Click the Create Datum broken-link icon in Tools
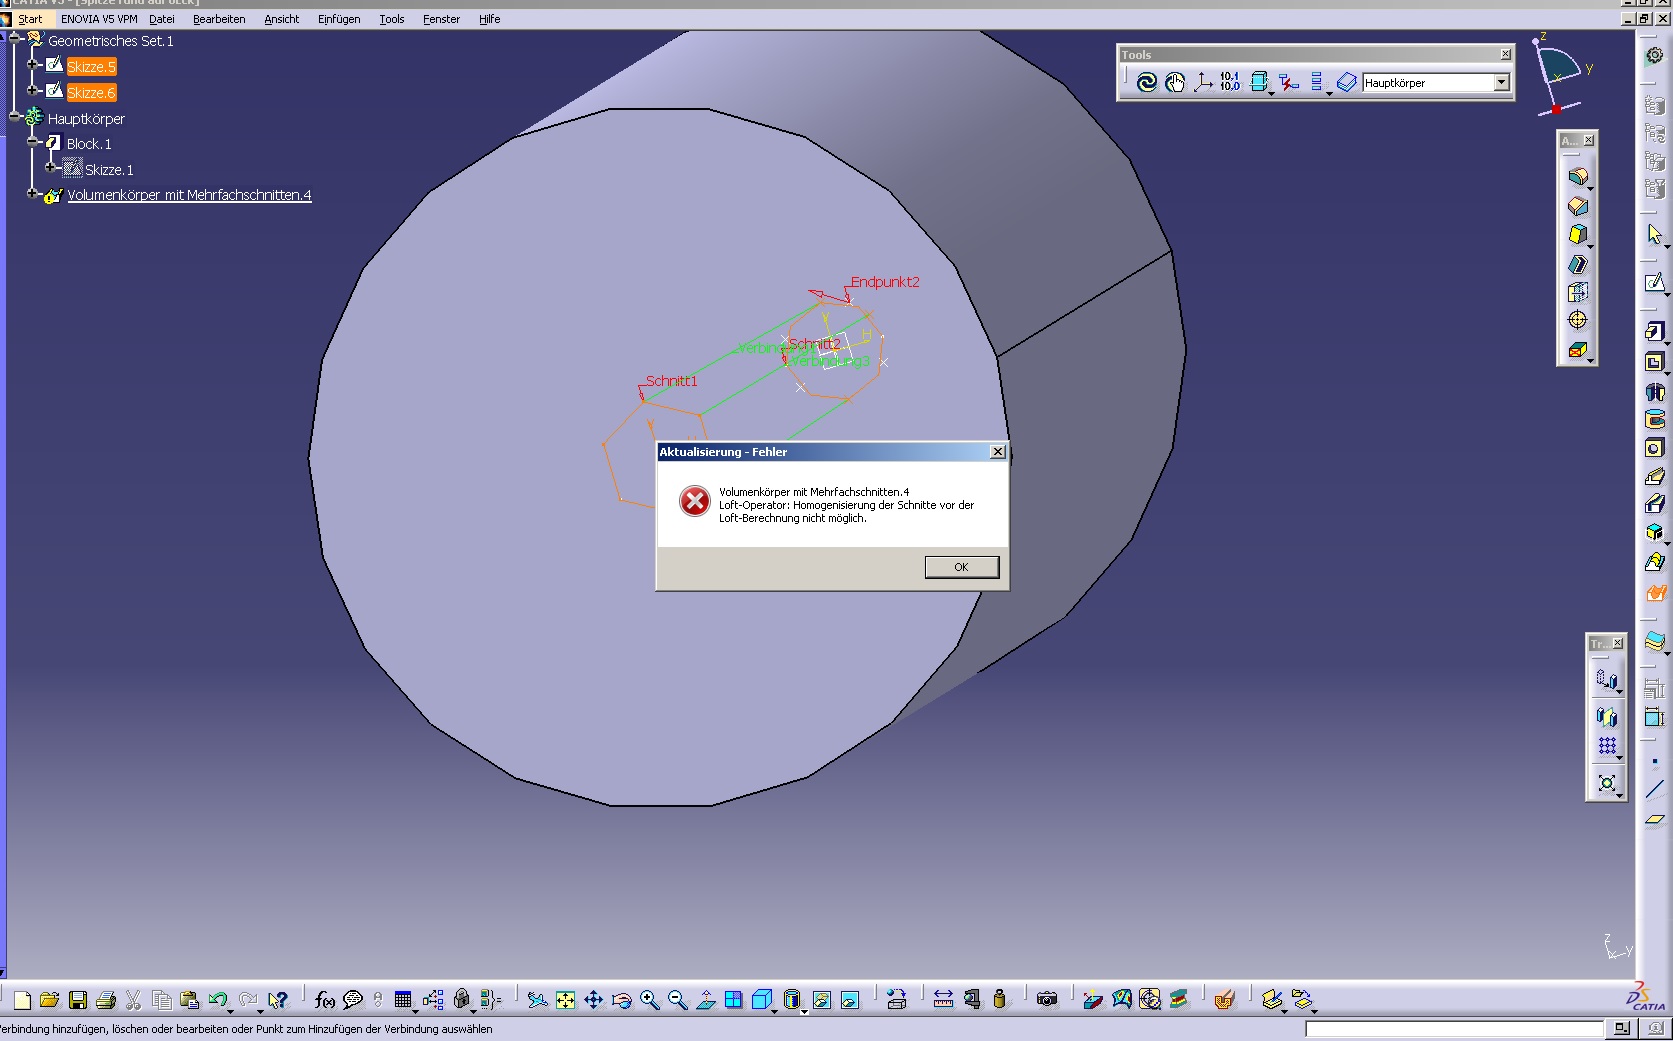This screenshot has width=1673, height=1041. pos(1289,82)
